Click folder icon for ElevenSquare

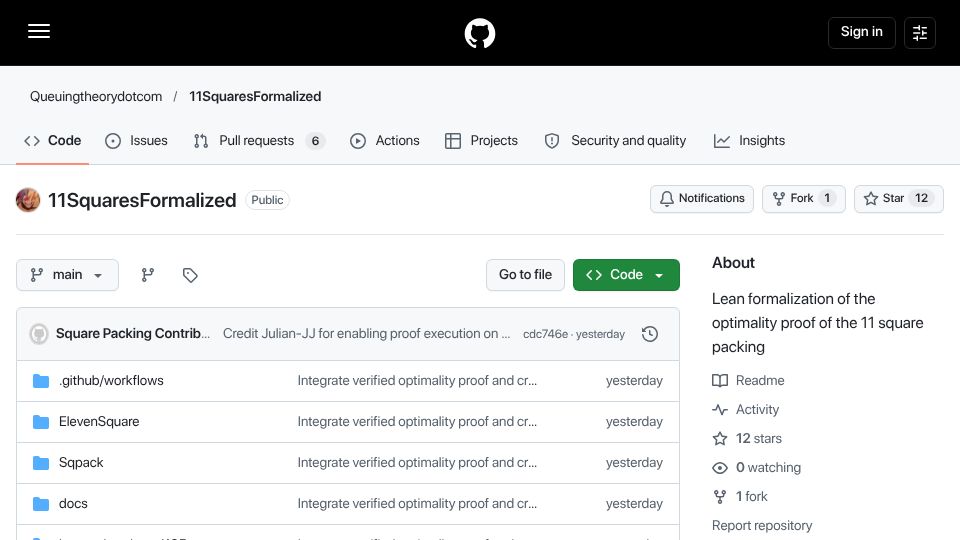41,422
